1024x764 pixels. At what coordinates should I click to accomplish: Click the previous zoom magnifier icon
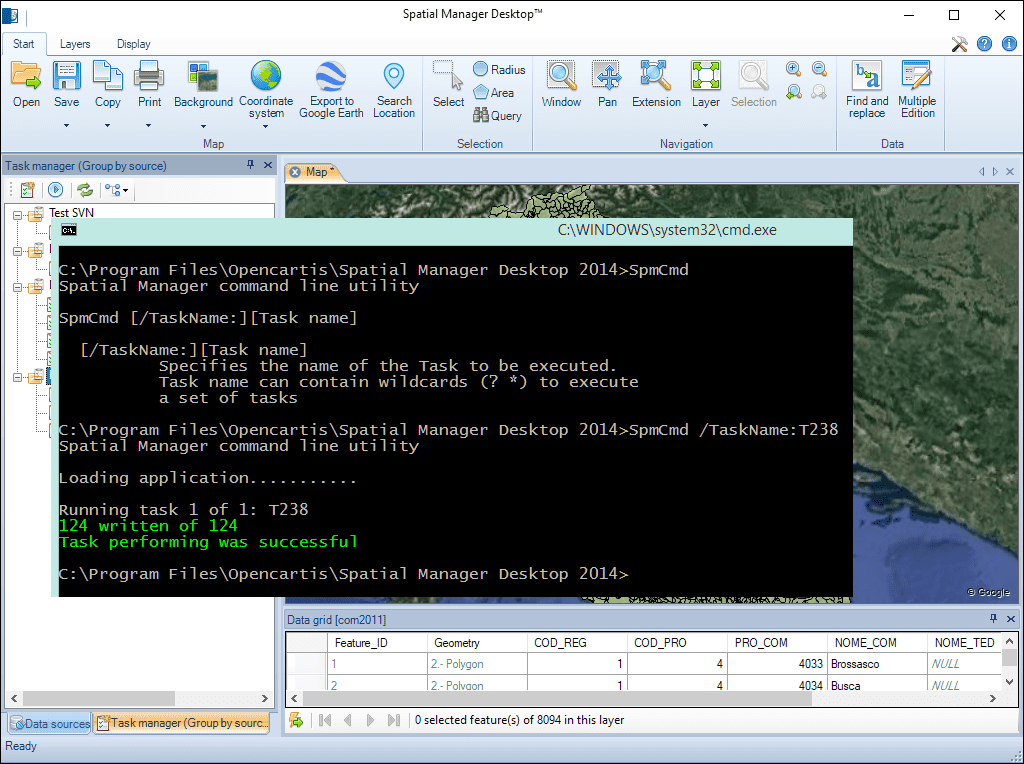(x=793, y=92)
